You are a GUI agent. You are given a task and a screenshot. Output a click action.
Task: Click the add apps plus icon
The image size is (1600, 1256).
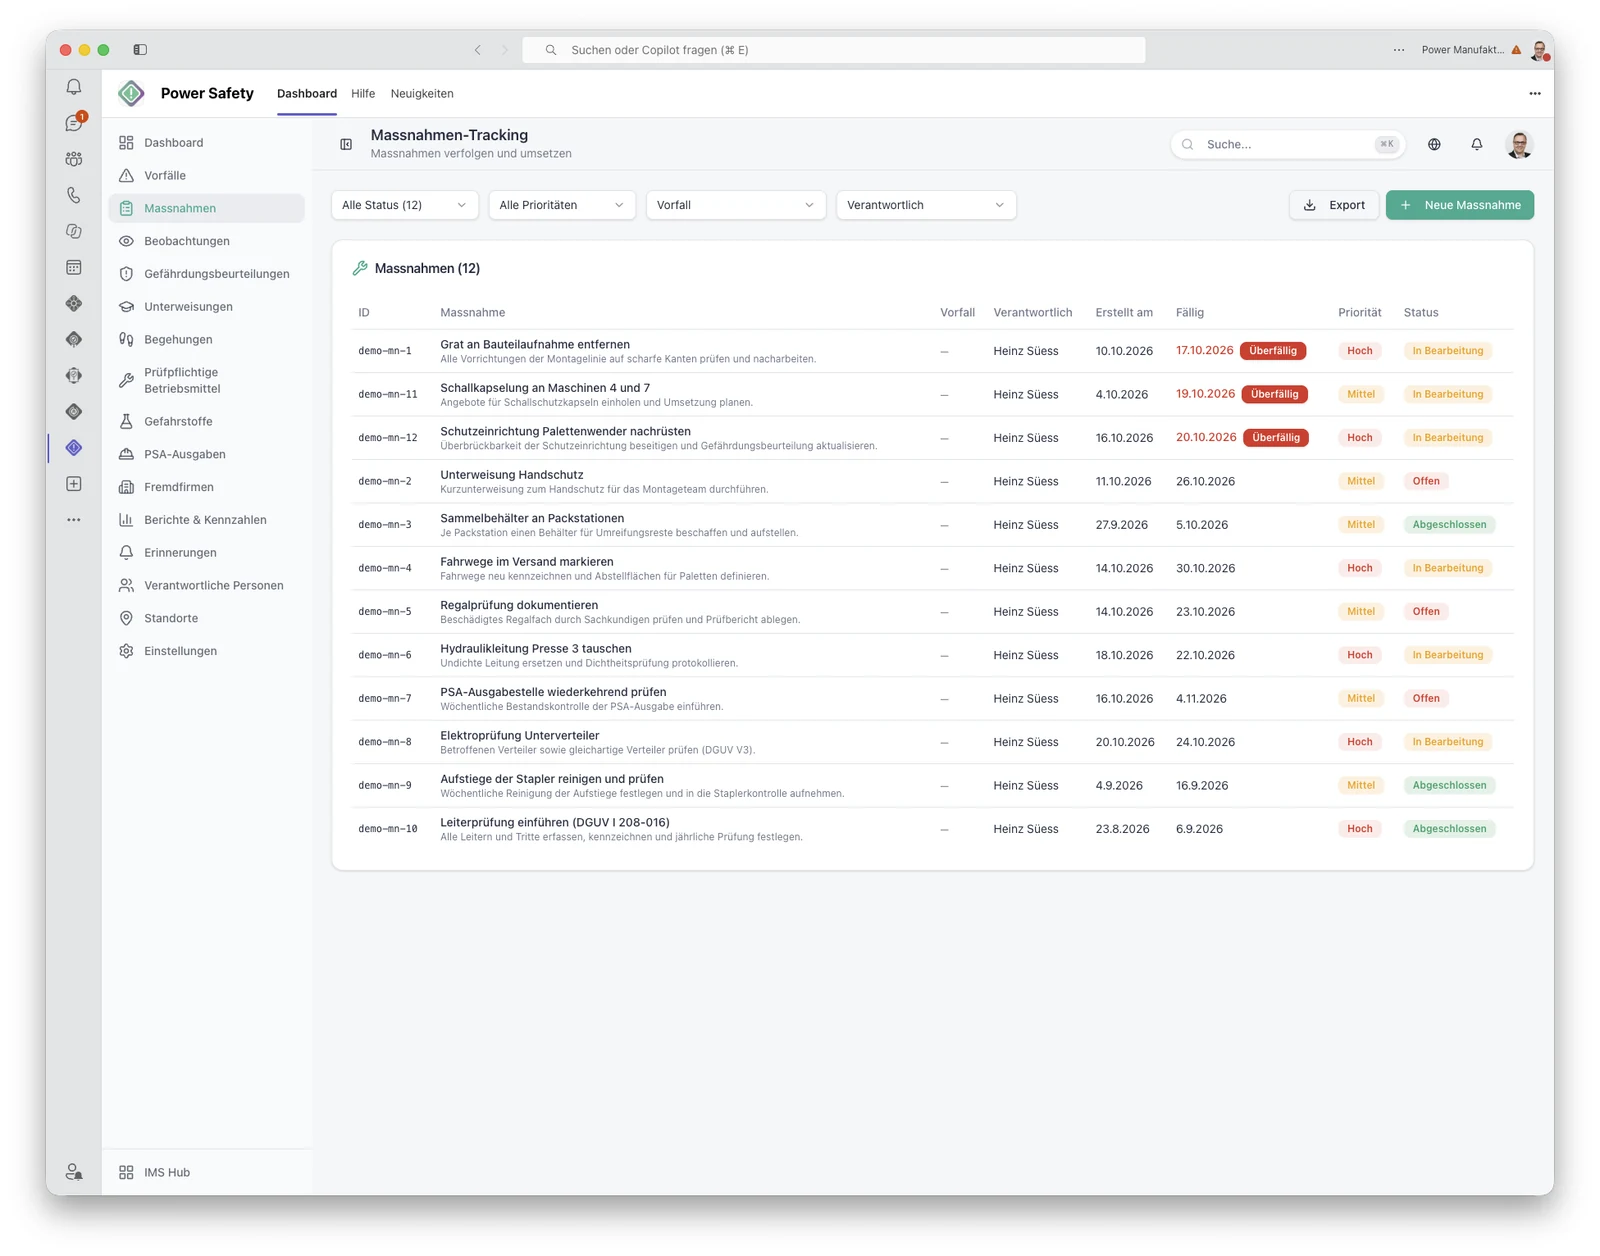tap(74, 484)
